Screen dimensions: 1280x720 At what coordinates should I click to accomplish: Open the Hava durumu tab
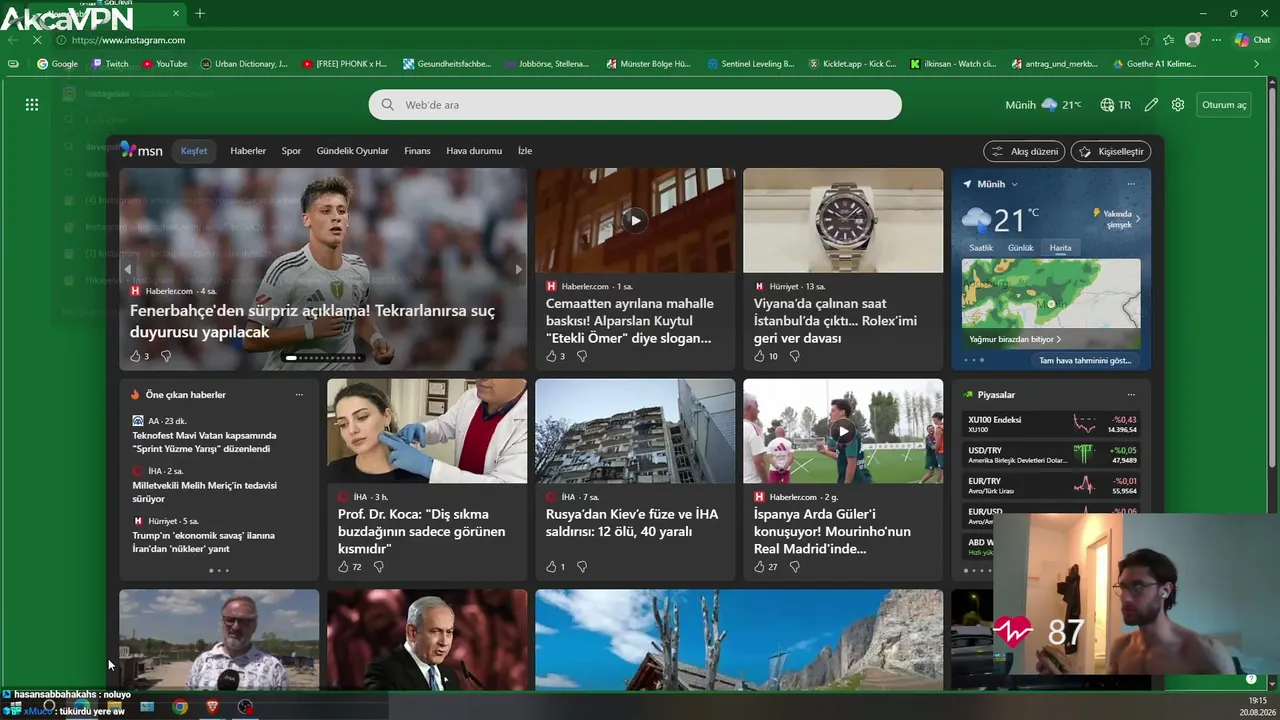(474, 151)
